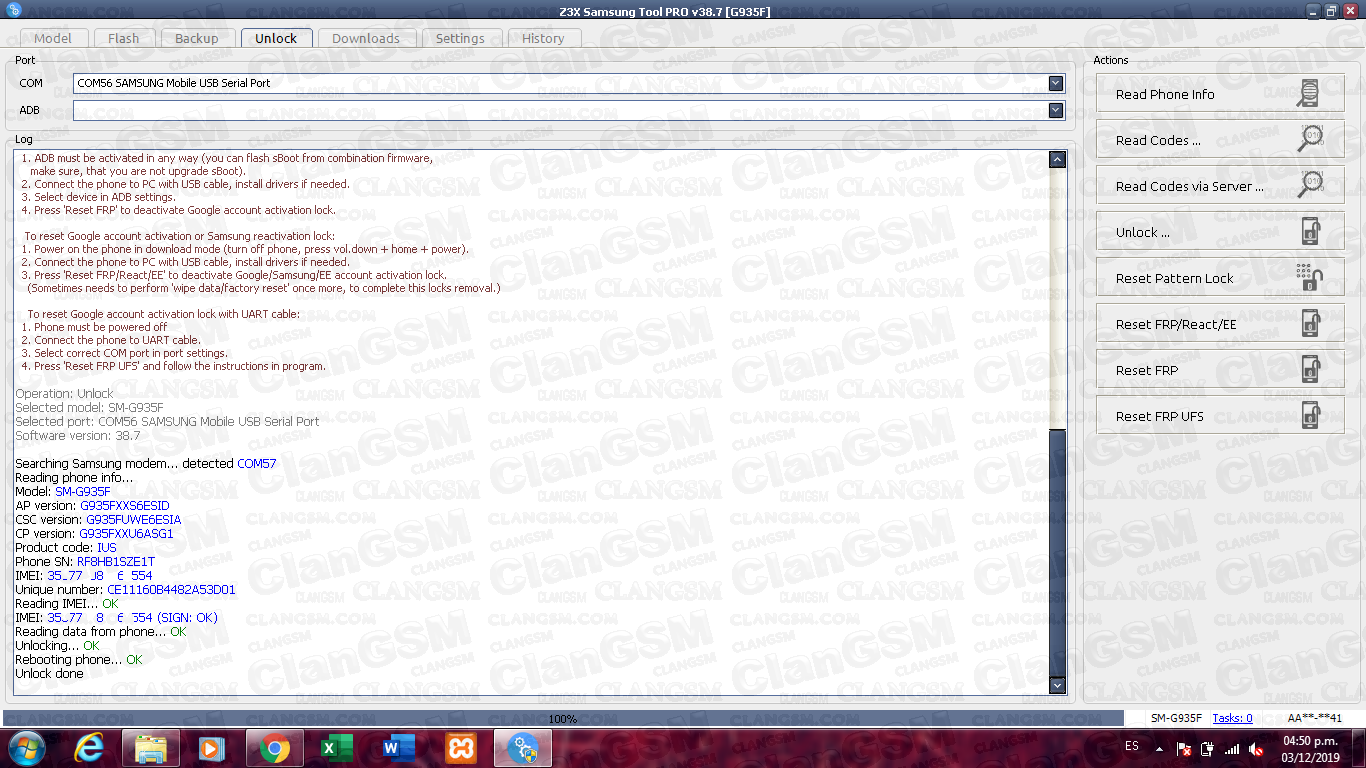The image size is (1366, 768).
Task: Click the 100% progress bar
Action: (x=563, y=718)
